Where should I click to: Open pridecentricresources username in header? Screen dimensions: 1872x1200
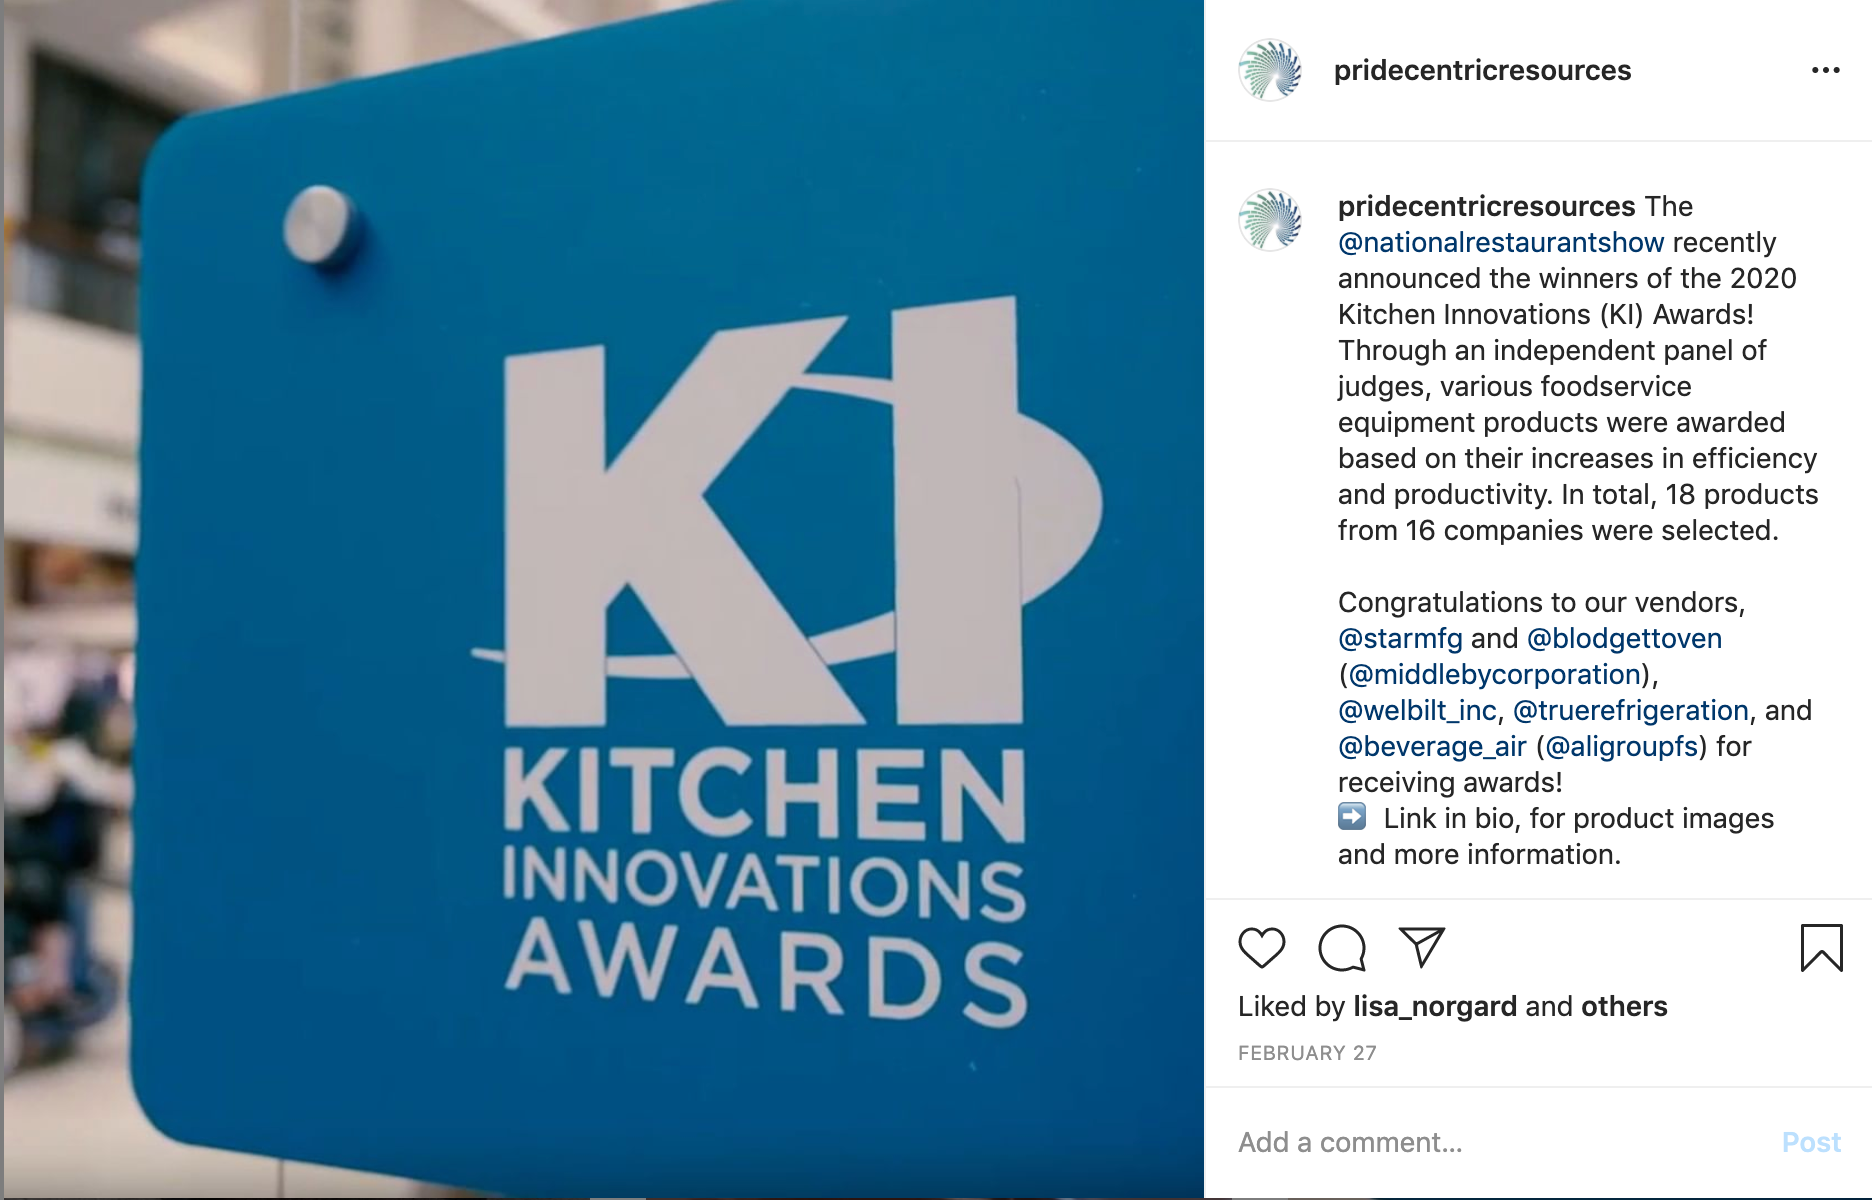tap(1482, 70)
